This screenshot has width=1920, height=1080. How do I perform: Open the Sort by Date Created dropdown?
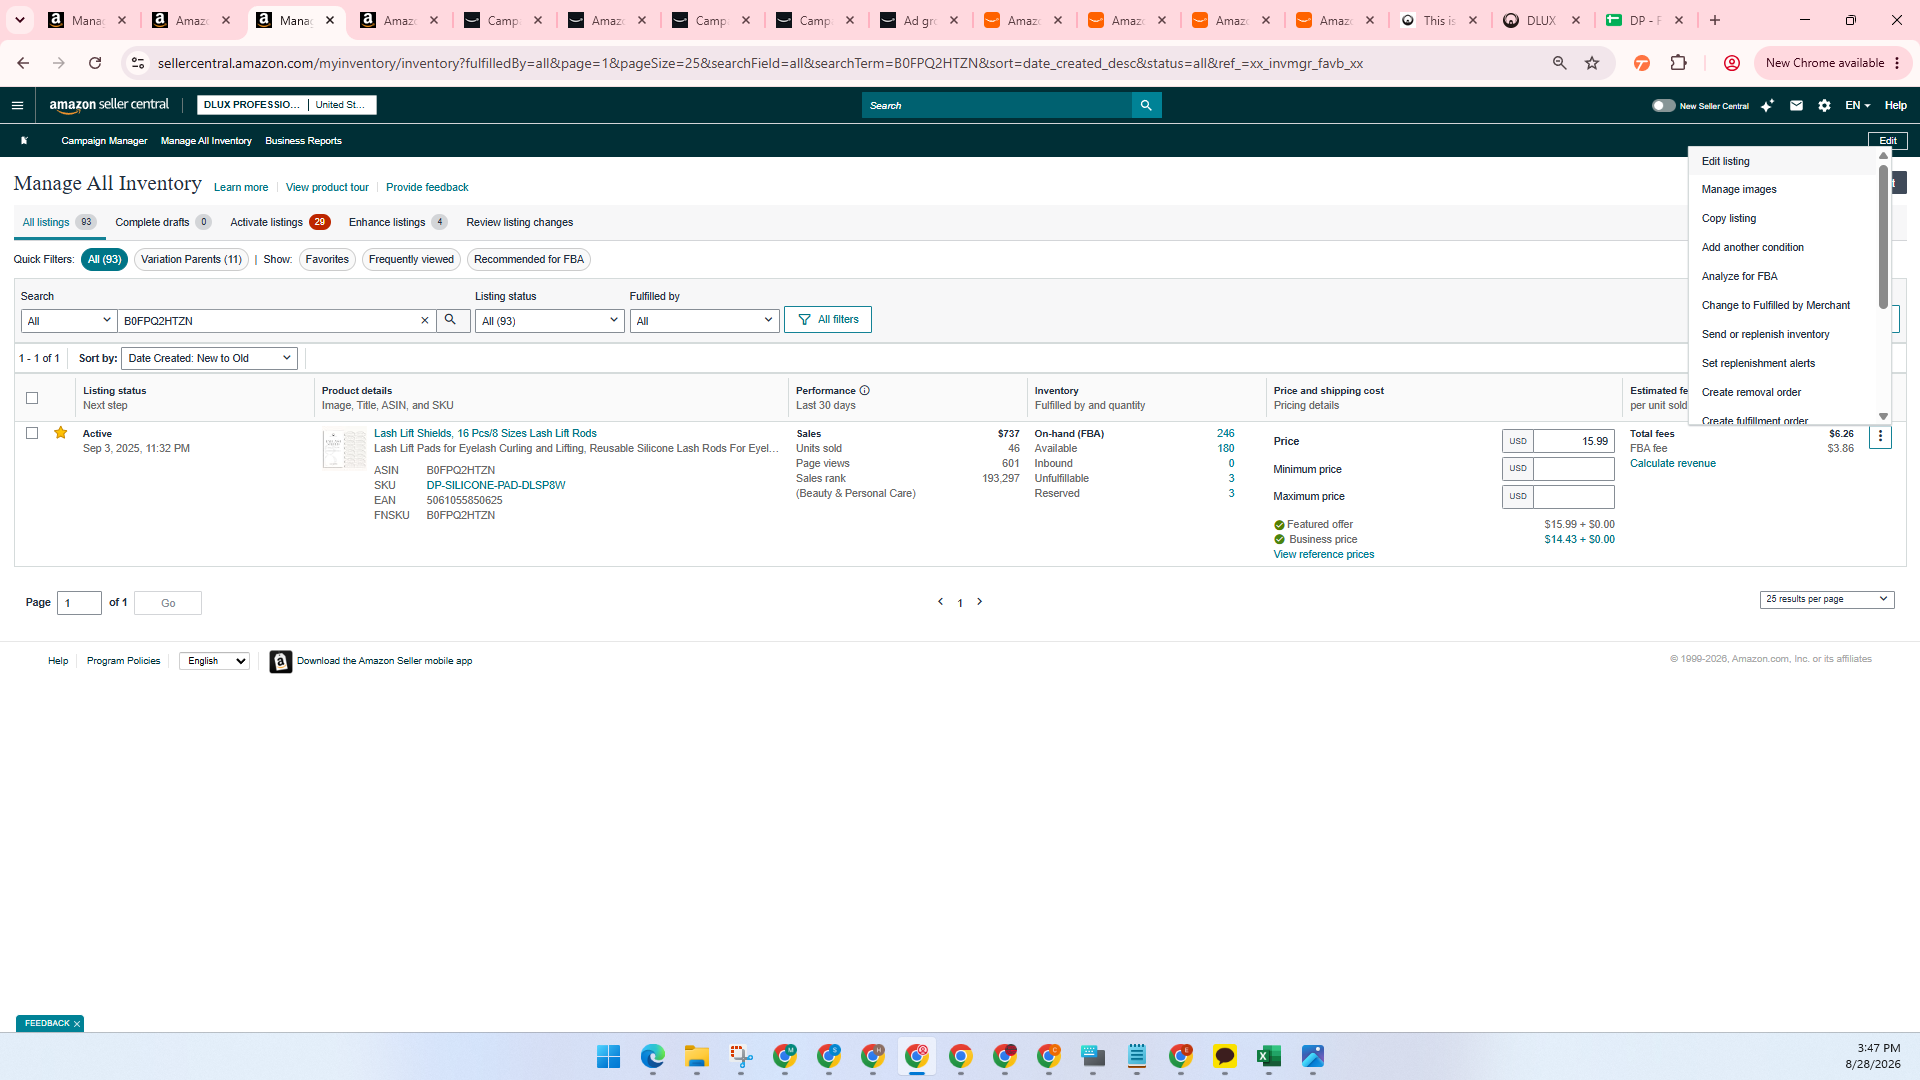(209, 358)
